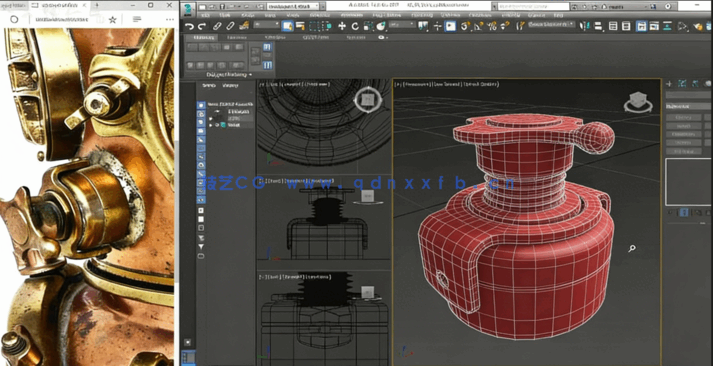Activate the Select and Rotate tool
The width and height of the screenshot is (713, 366).
click(355, 26)
